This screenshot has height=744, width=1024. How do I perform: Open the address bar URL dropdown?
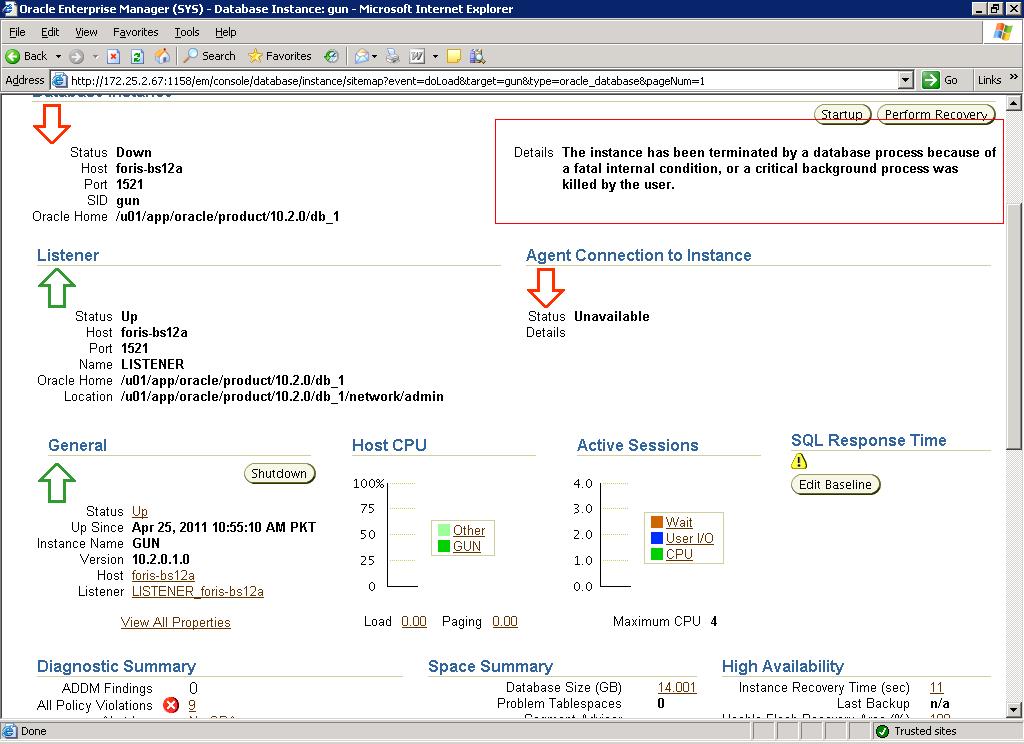[906, 80]
